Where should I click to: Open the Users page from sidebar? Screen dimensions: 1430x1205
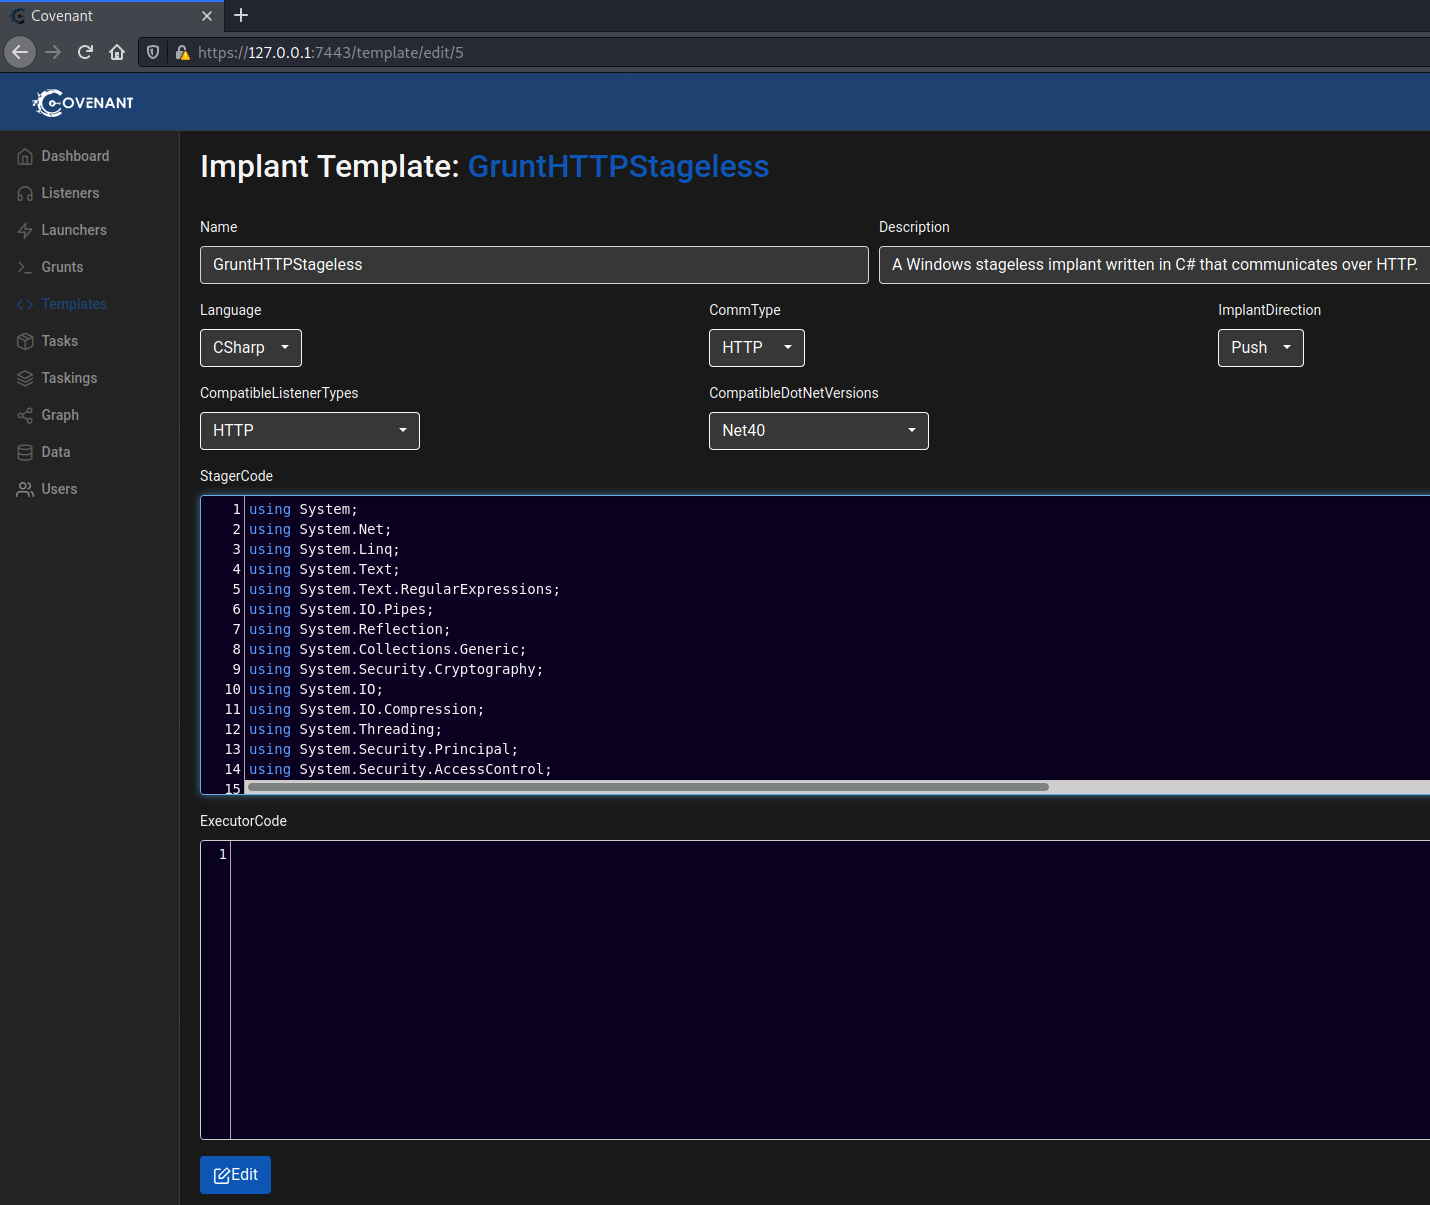tap(59, 489)
